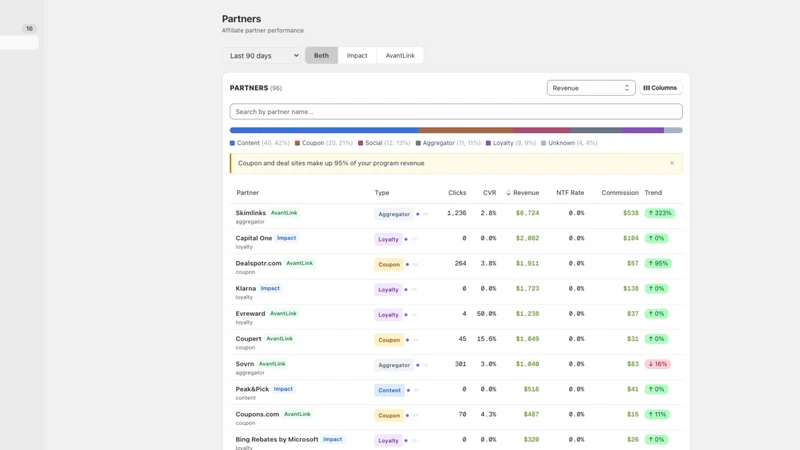This screenshot has height=450, width=800.
Task: Open the Evreward partner row
Action: [456, 317]
